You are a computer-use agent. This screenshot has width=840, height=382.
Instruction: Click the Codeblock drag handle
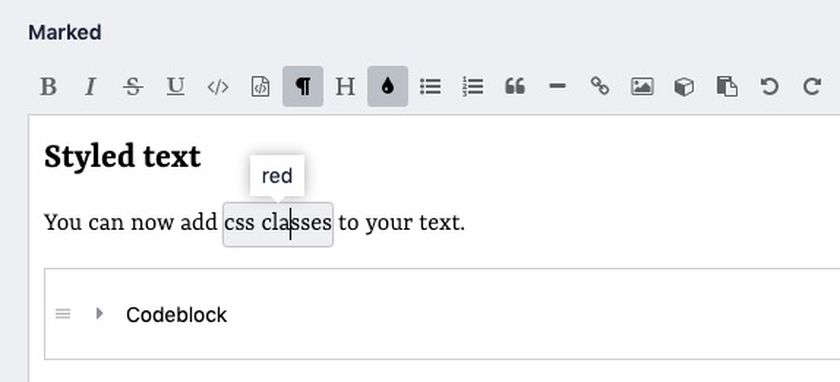[63, 314]
